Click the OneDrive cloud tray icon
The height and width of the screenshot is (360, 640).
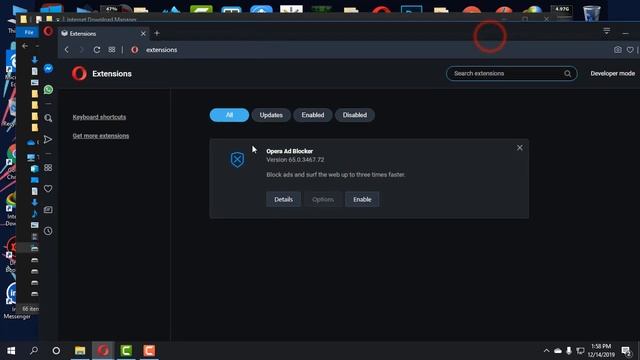pos(558,351)
